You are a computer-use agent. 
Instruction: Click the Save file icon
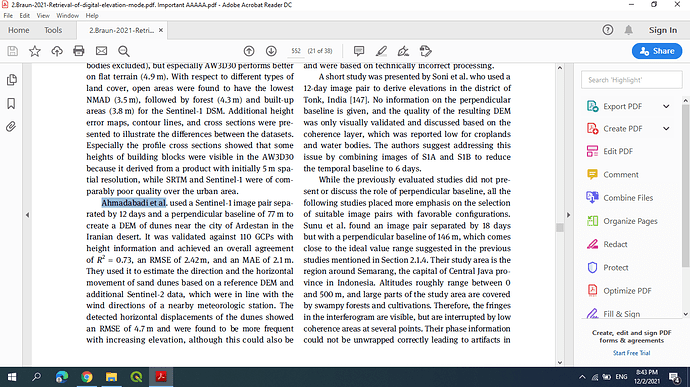click(12, 51)
